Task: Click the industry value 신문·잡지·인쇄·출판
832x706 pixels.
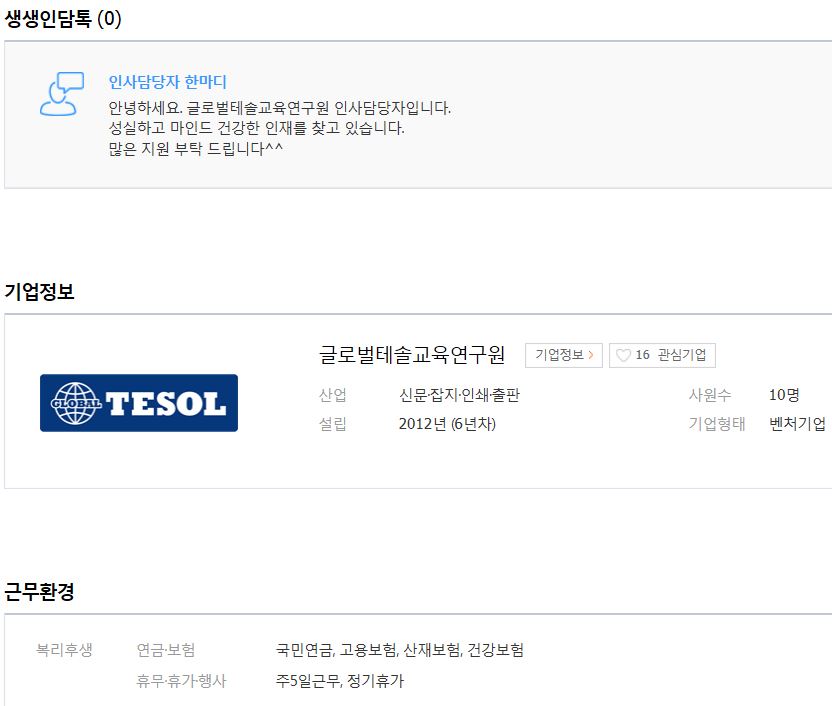Action: [459, 395]
